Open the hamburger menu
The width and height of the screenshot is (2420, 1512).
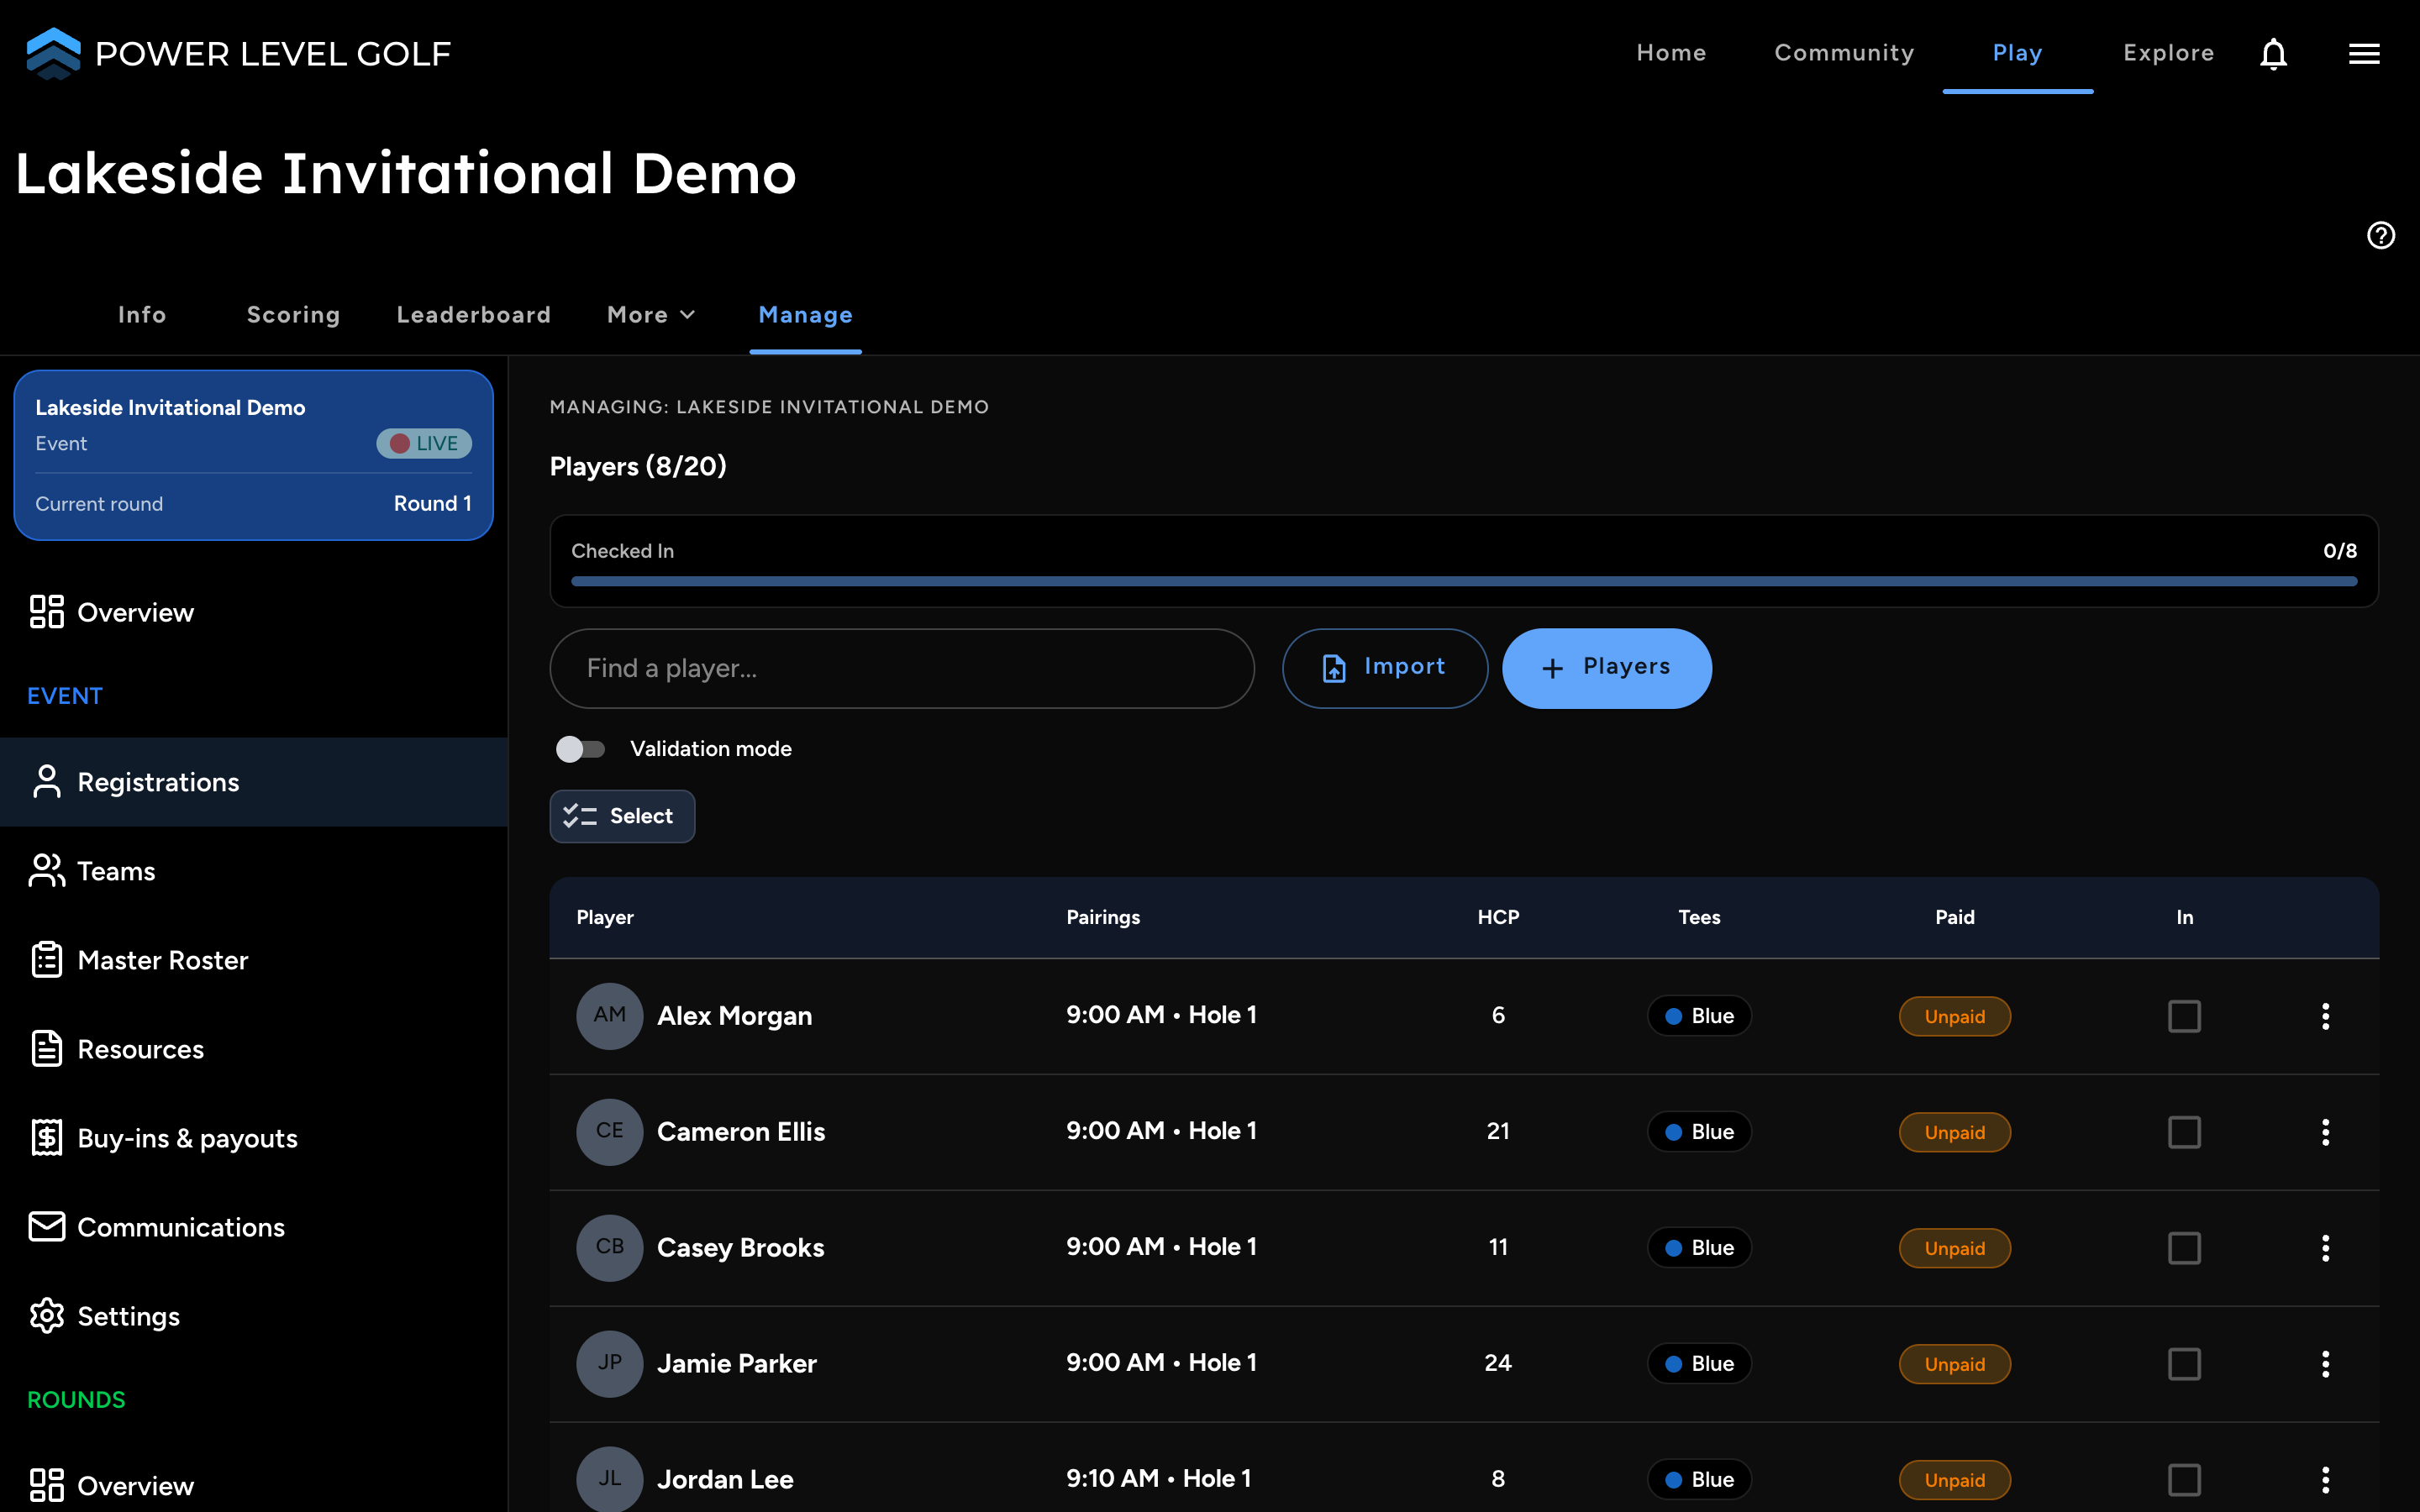click(2364, 54)
